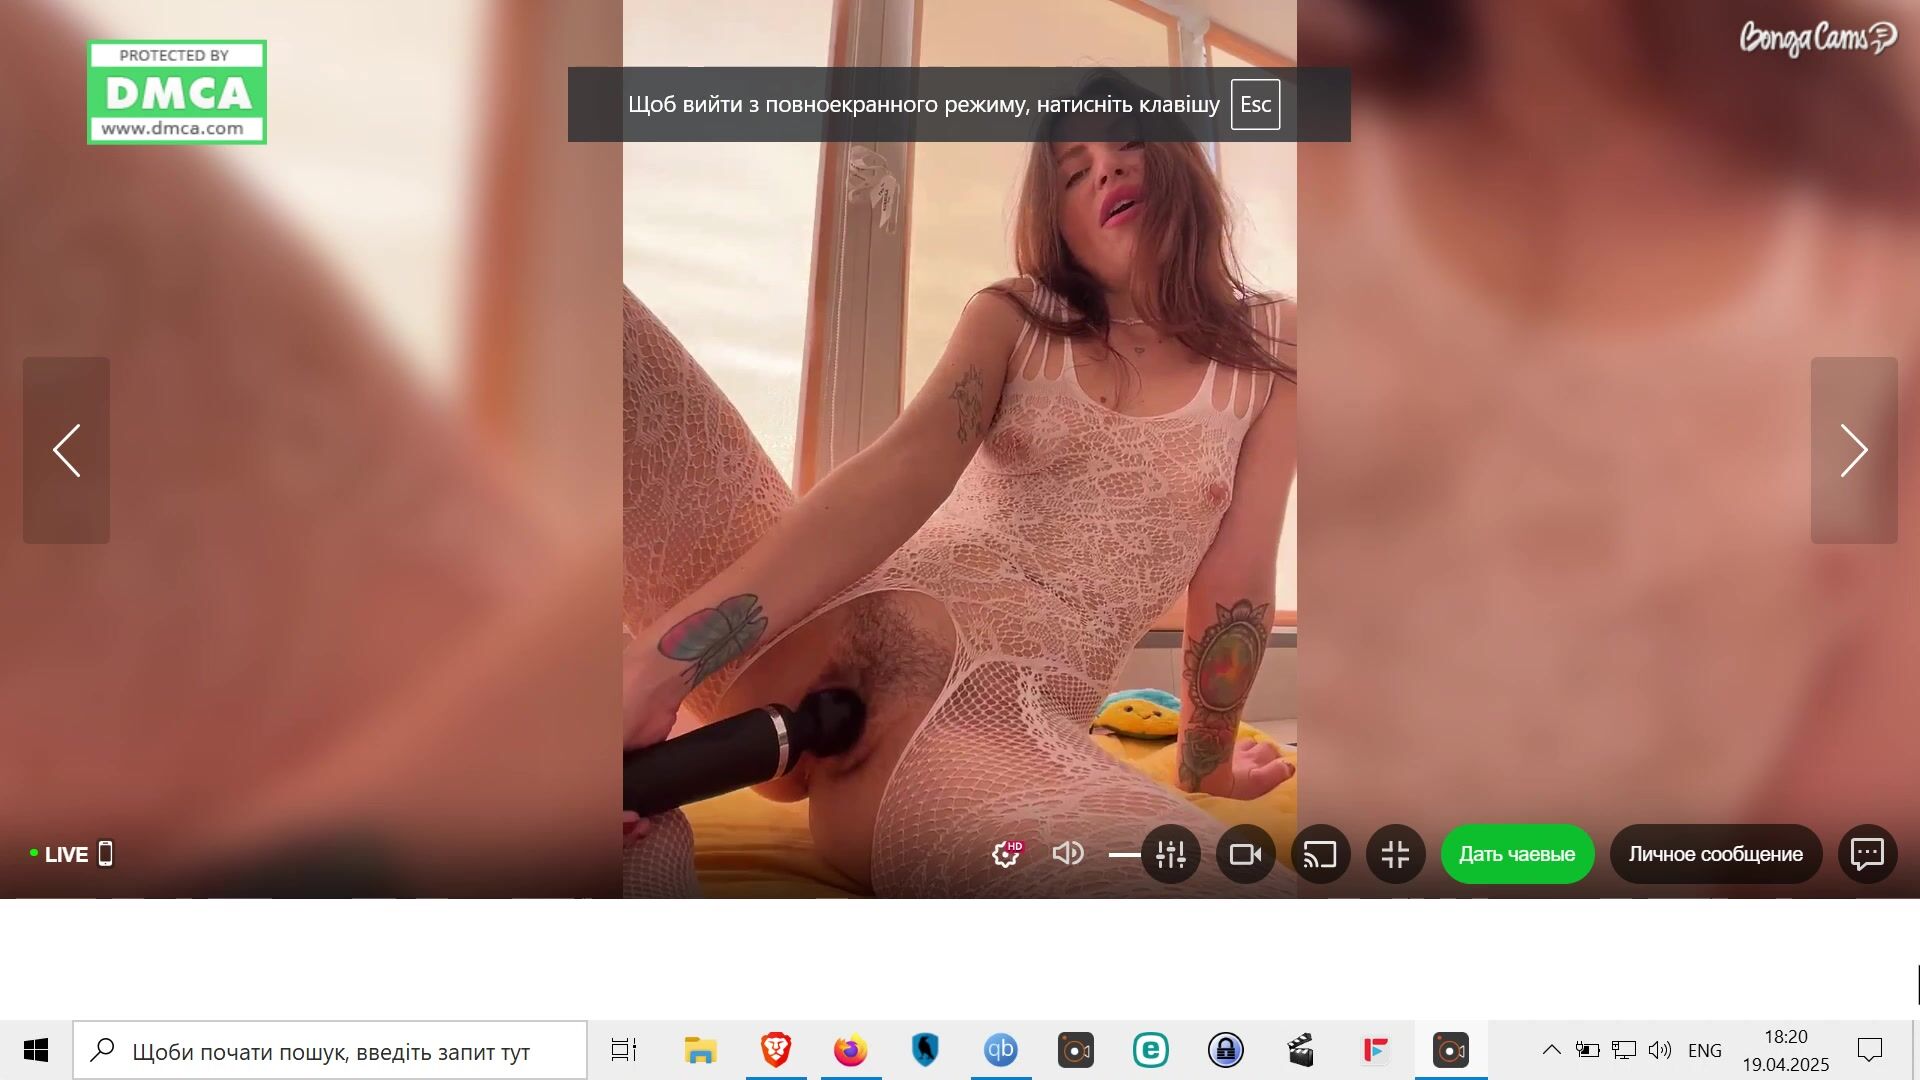Go to the previous stream arrow
Screen dimensions: 1920x1080
[x=66, y=450]
